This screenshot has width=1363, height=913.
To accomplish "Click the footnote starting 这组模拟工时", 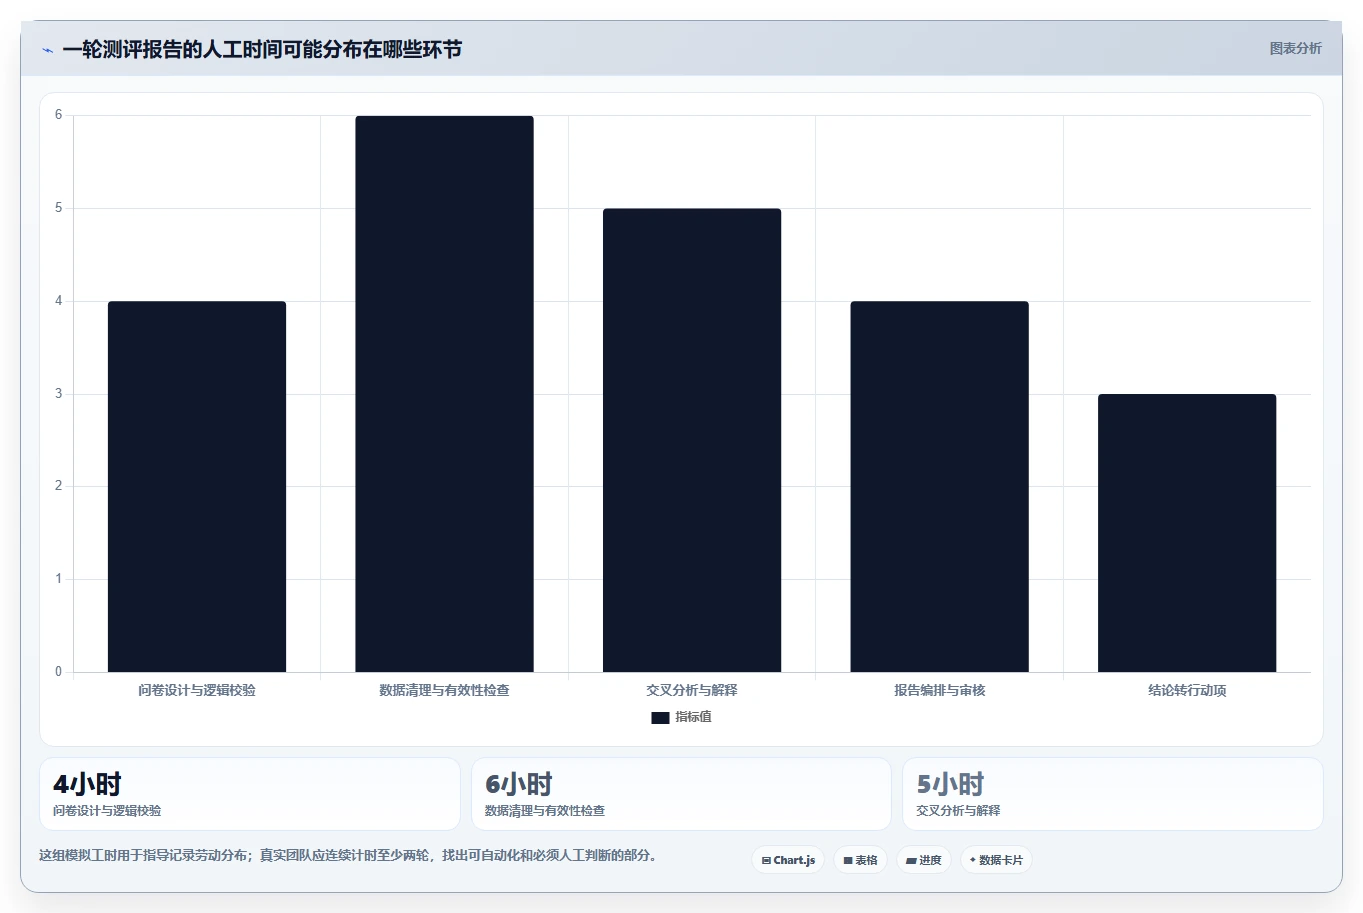I will (348, 855).
